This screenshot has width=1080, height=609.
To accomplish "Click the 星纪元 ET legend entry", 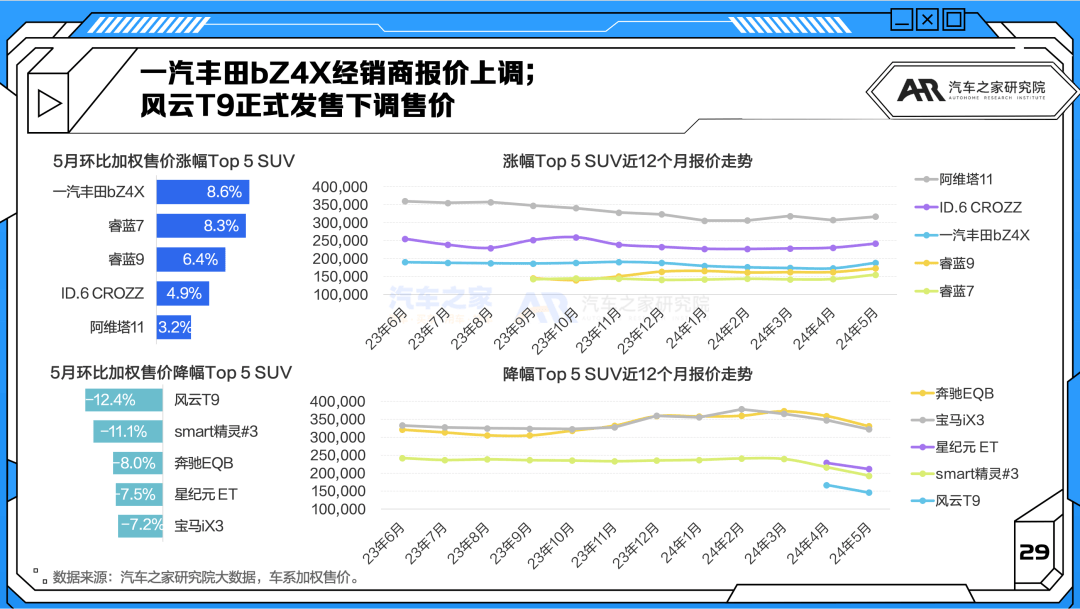I will tap(955, 447).
